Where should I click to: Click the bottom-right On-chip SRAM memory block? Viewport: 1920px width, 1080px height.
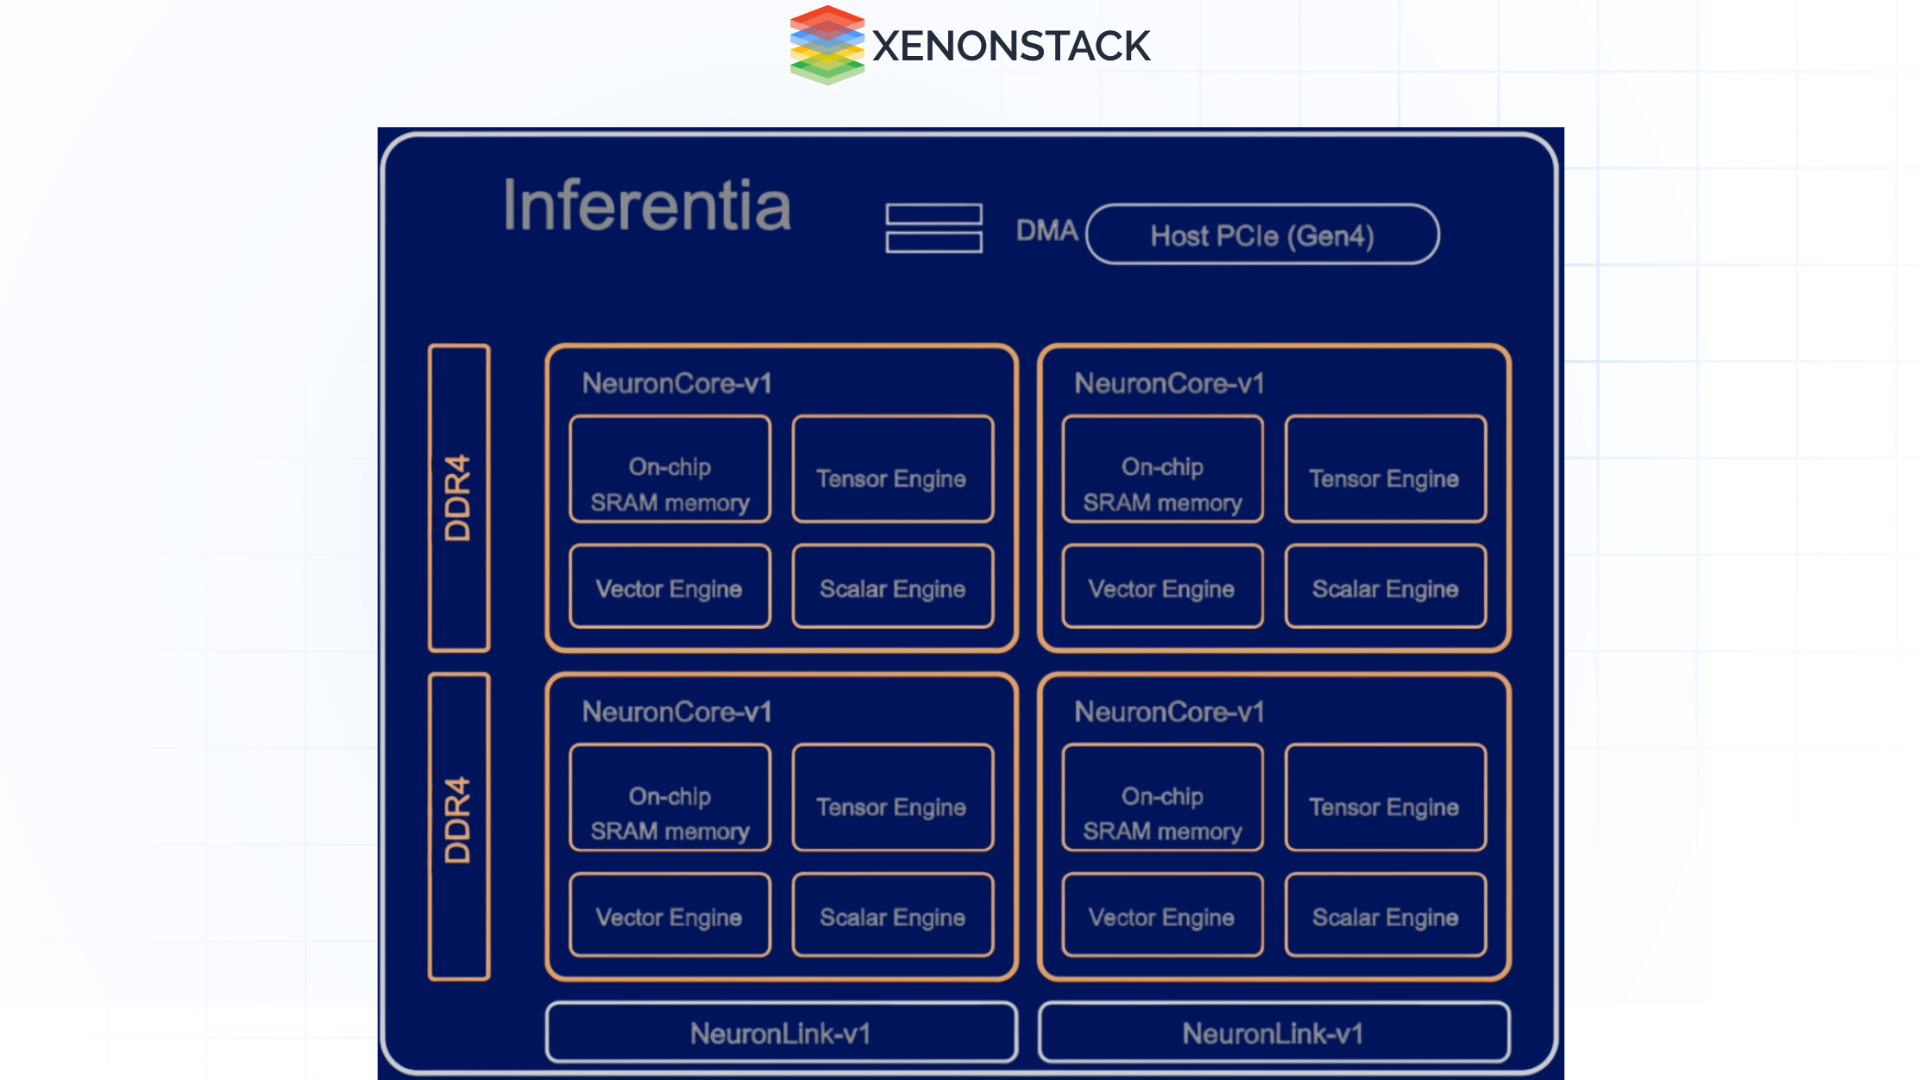tap(1162, 797)
